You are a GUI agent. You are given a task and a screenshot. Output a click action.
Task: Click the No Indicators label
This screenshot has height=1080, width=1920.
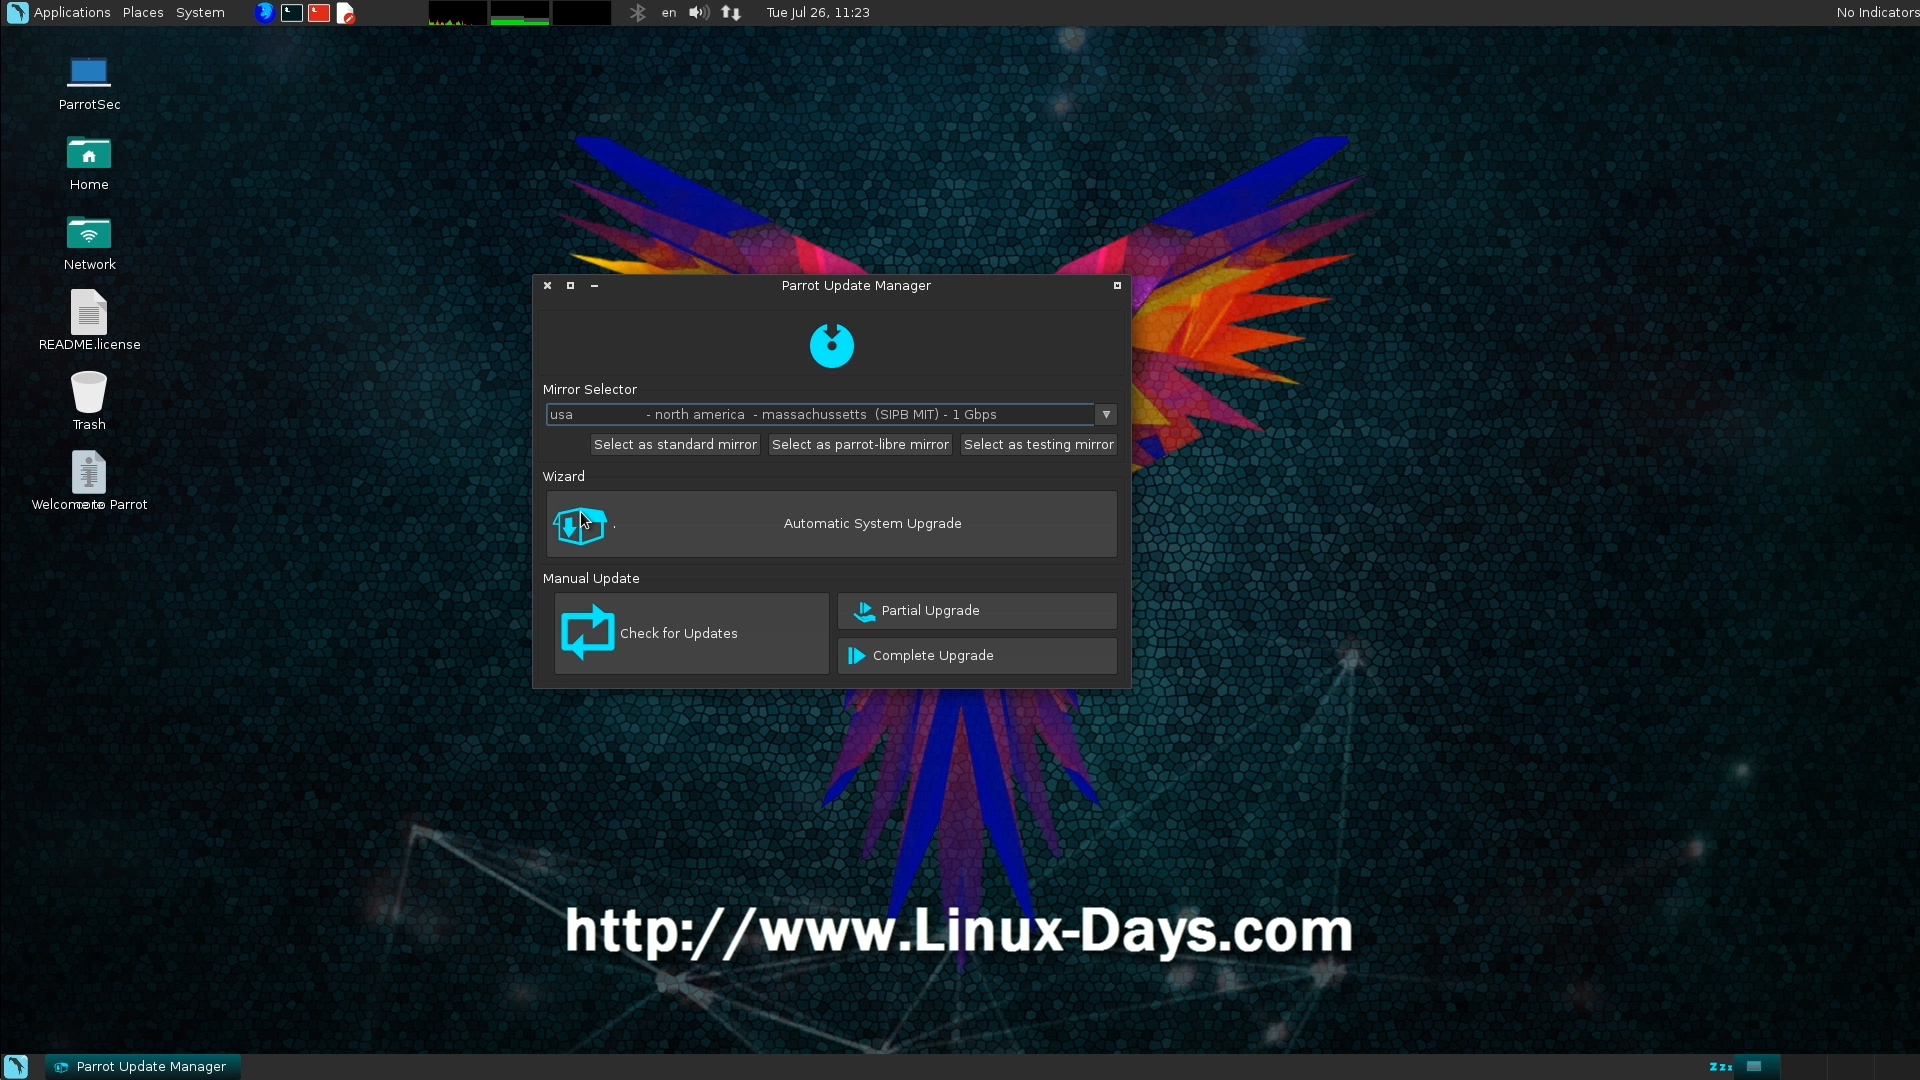click(x=1877, y=13)
